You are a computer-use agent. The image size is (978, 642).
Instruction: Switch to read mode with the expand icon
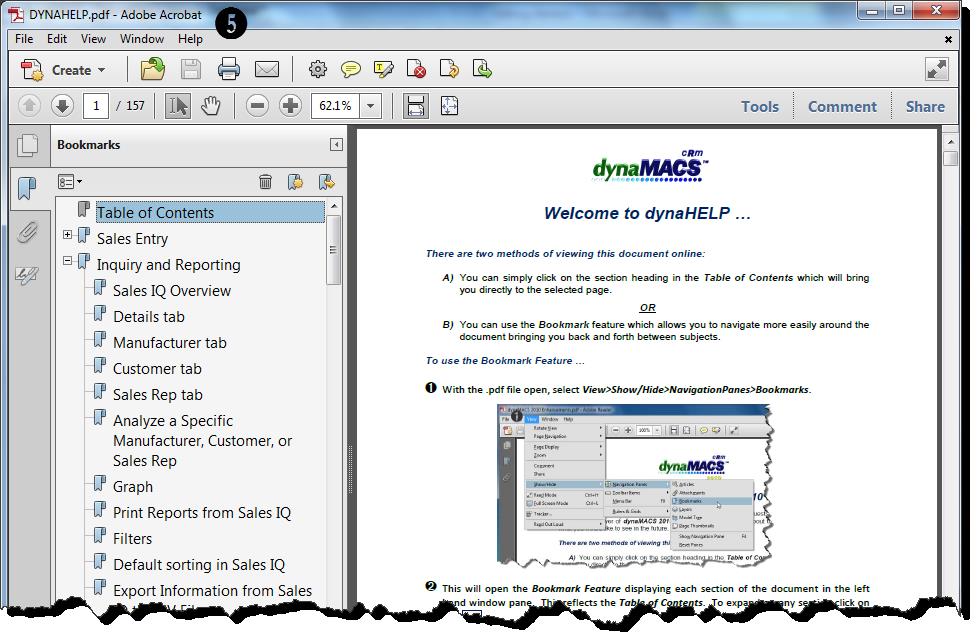coord(937,69)
